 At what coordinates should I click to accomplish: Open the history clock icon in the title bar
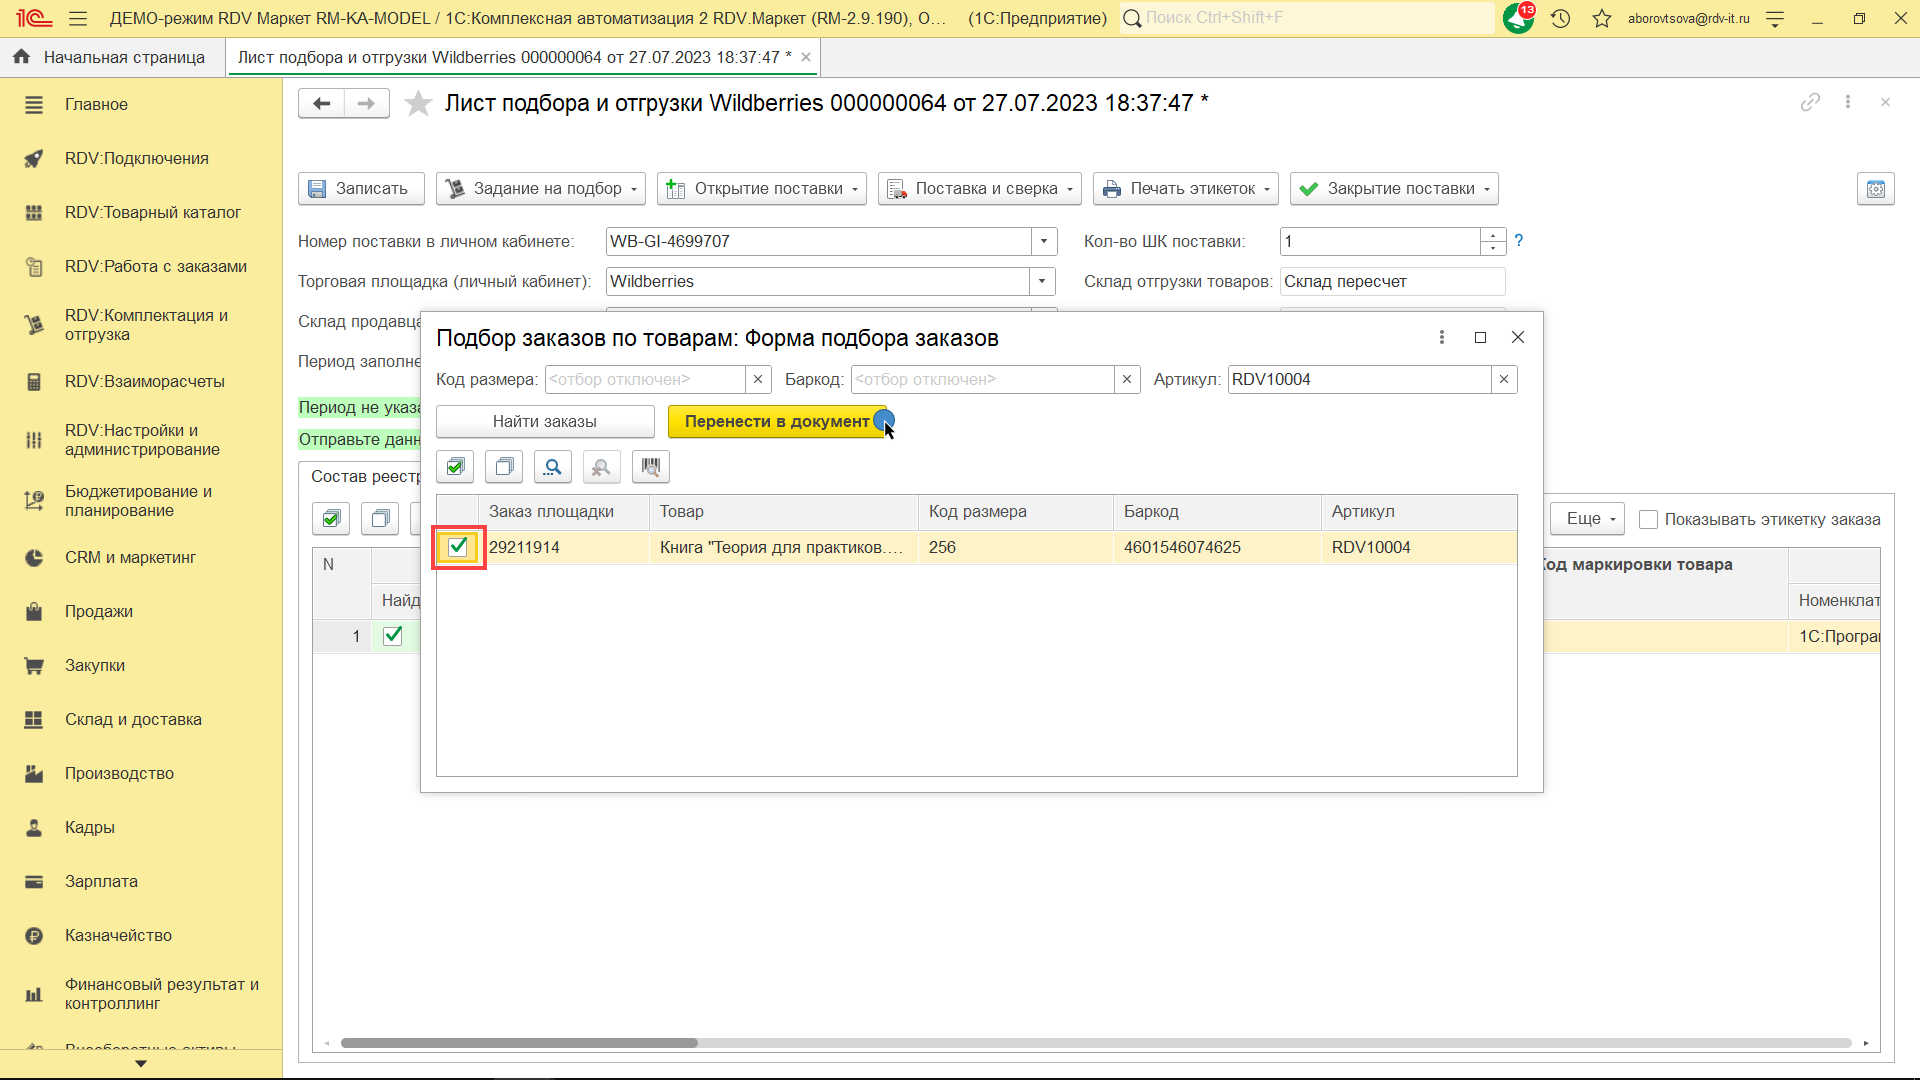coord(1560,18)
